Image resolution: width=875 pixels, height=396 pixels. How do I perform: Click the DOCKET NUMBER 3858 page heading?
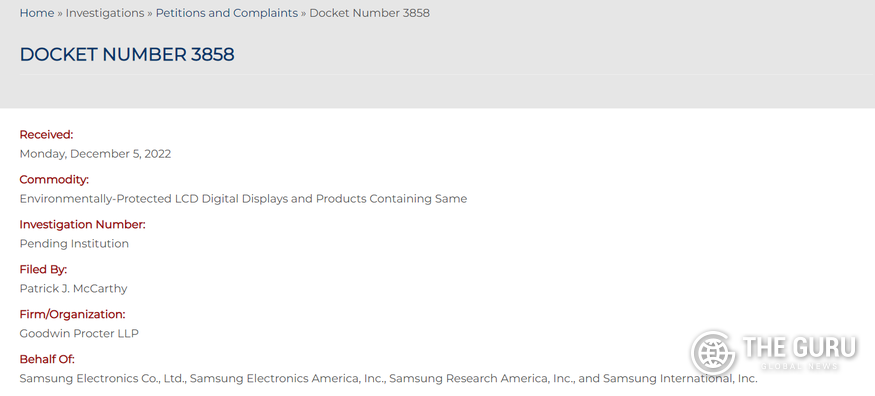coord(127,55)
